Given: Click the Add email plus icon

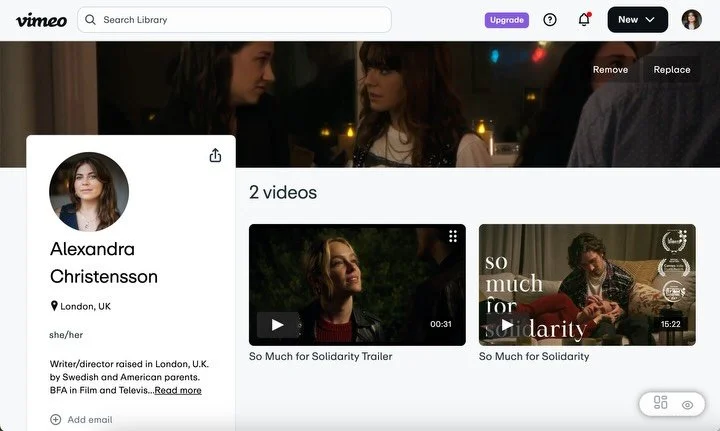Looking at the screenshot, I should coord(56,420).
